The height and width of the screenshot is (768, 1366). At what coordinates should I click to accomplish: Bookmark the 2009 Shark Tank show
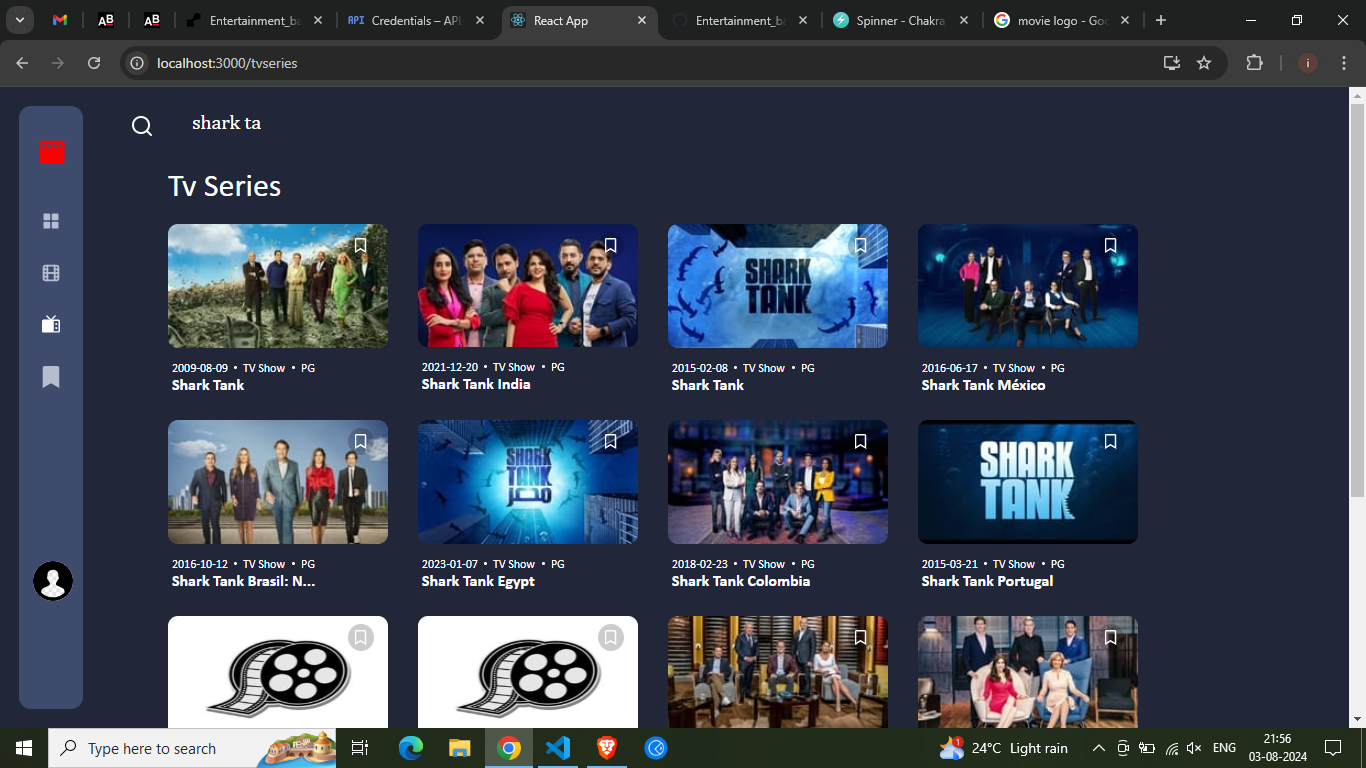tap(361, 245)
